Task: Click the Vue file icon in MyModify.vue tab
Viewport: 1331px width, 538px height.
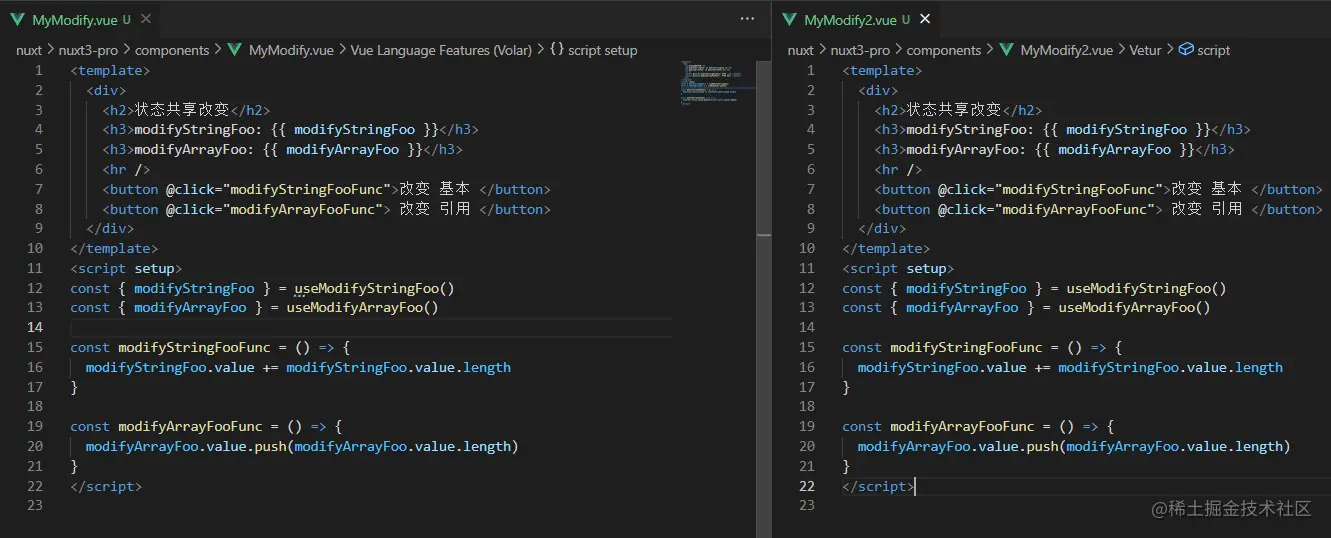Action: point(18,20)
